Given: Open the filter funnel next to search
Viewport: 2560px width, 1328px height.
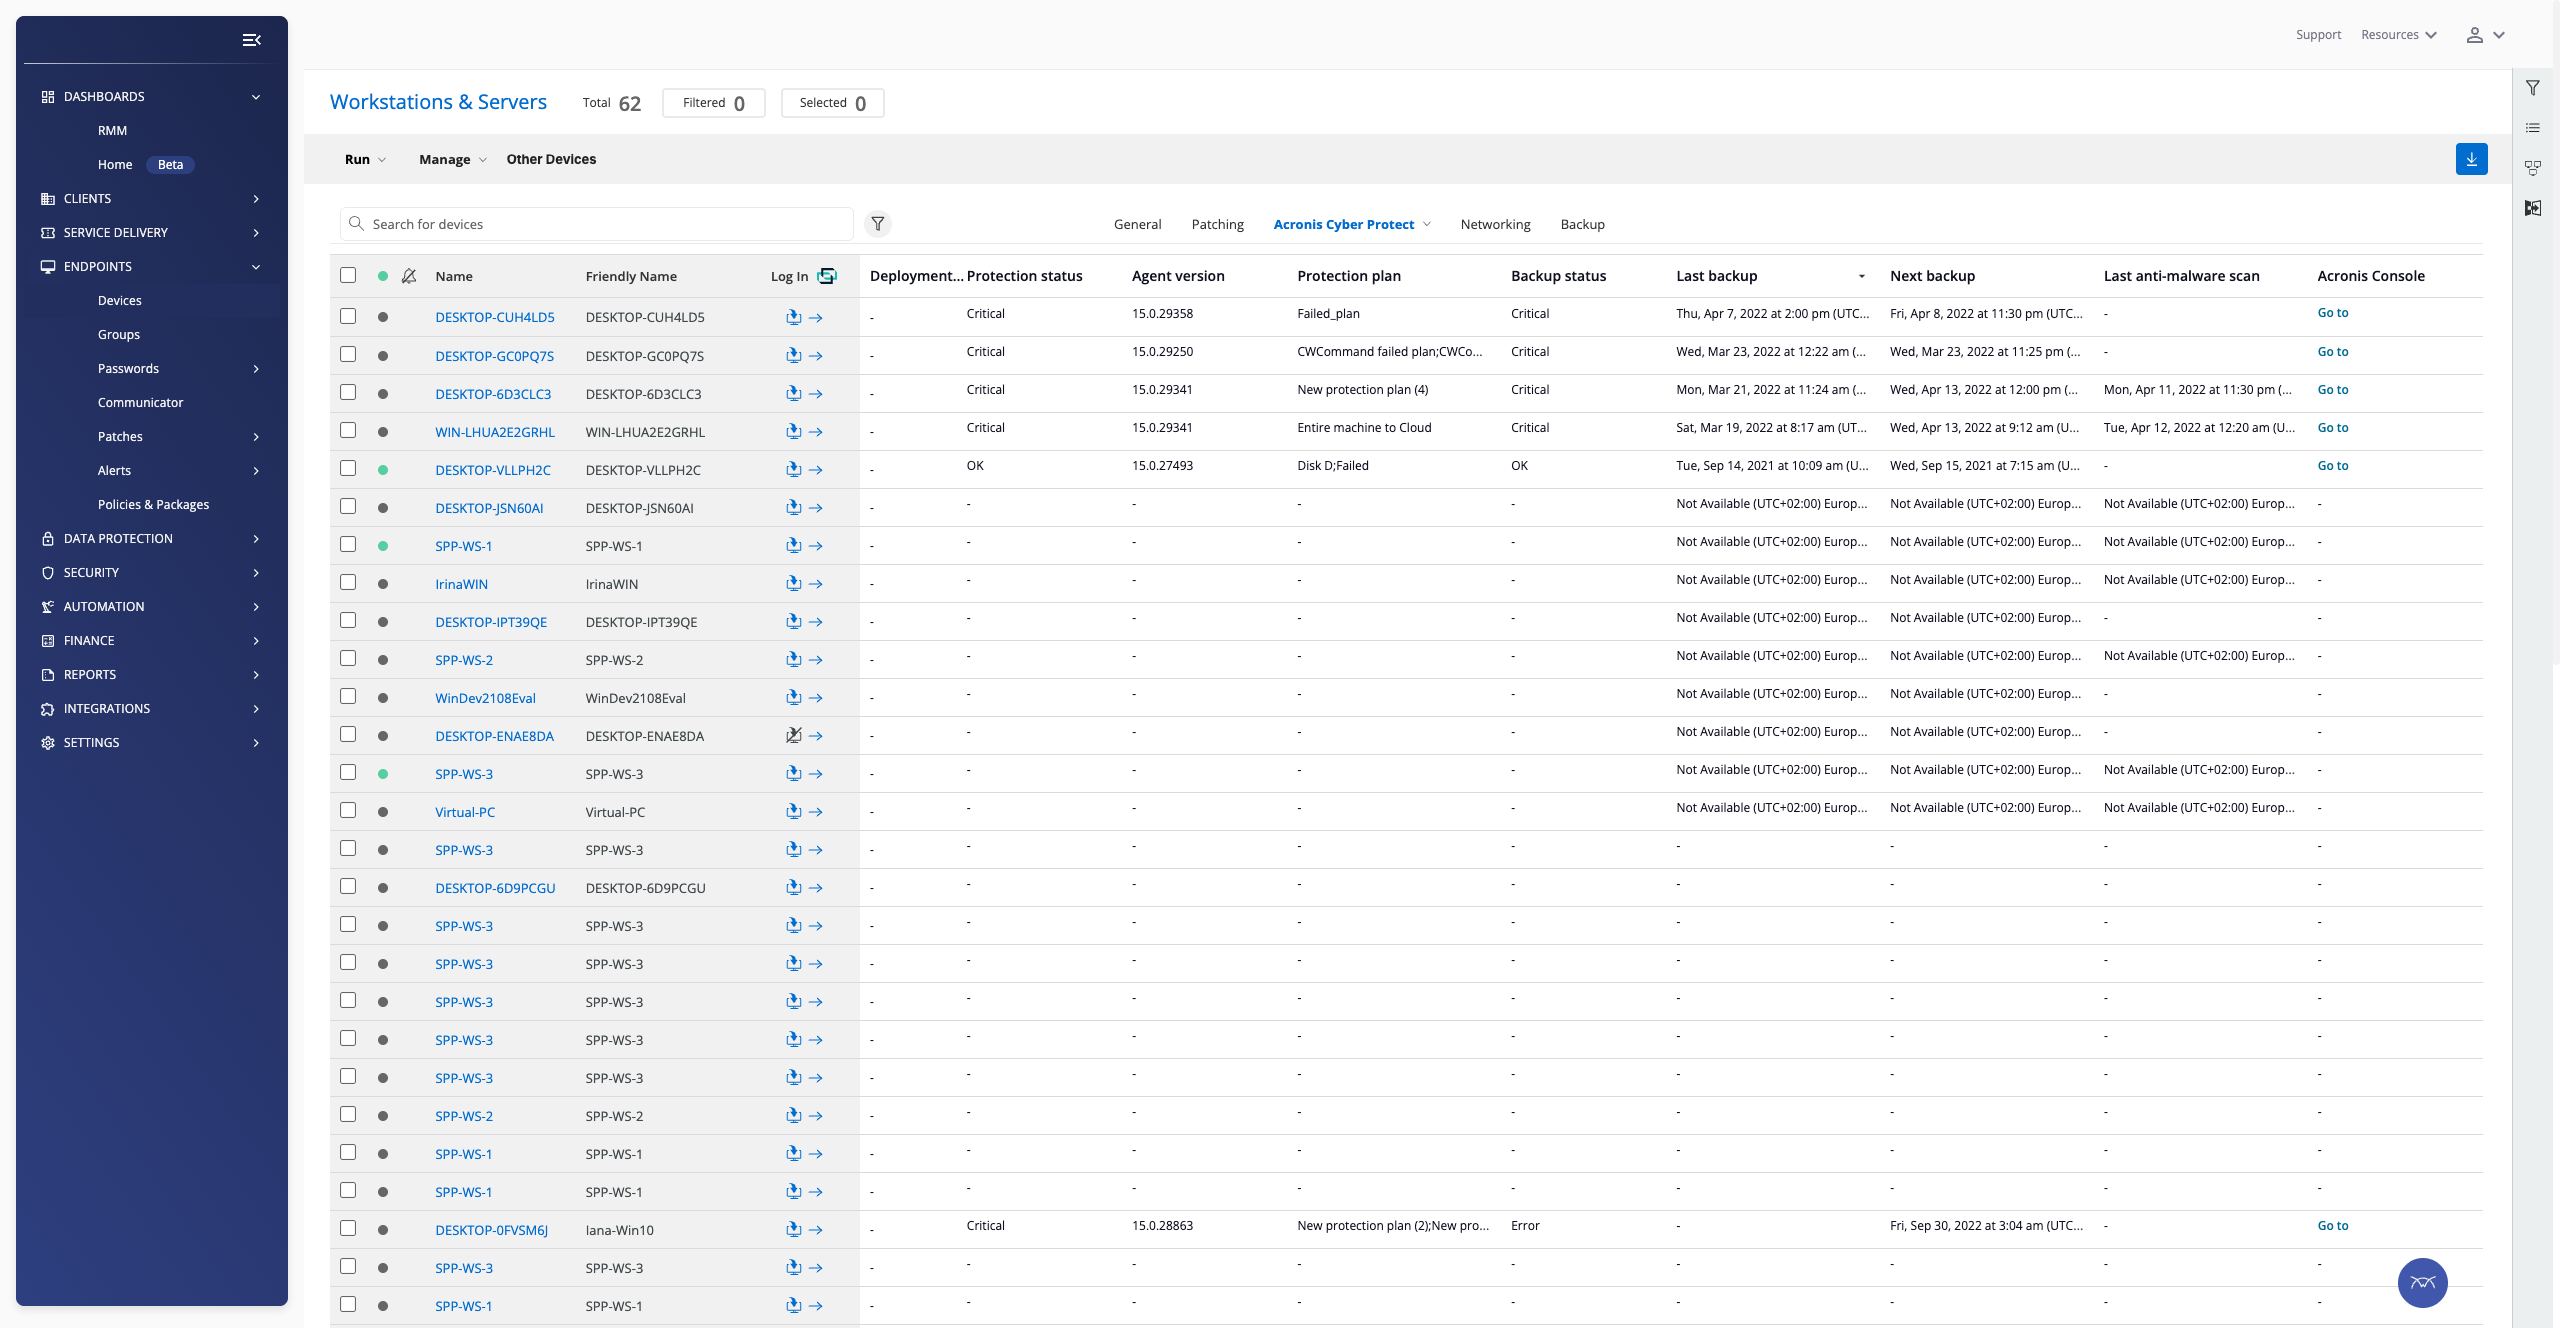Looking at the screenshot, I should coord(877,224).
